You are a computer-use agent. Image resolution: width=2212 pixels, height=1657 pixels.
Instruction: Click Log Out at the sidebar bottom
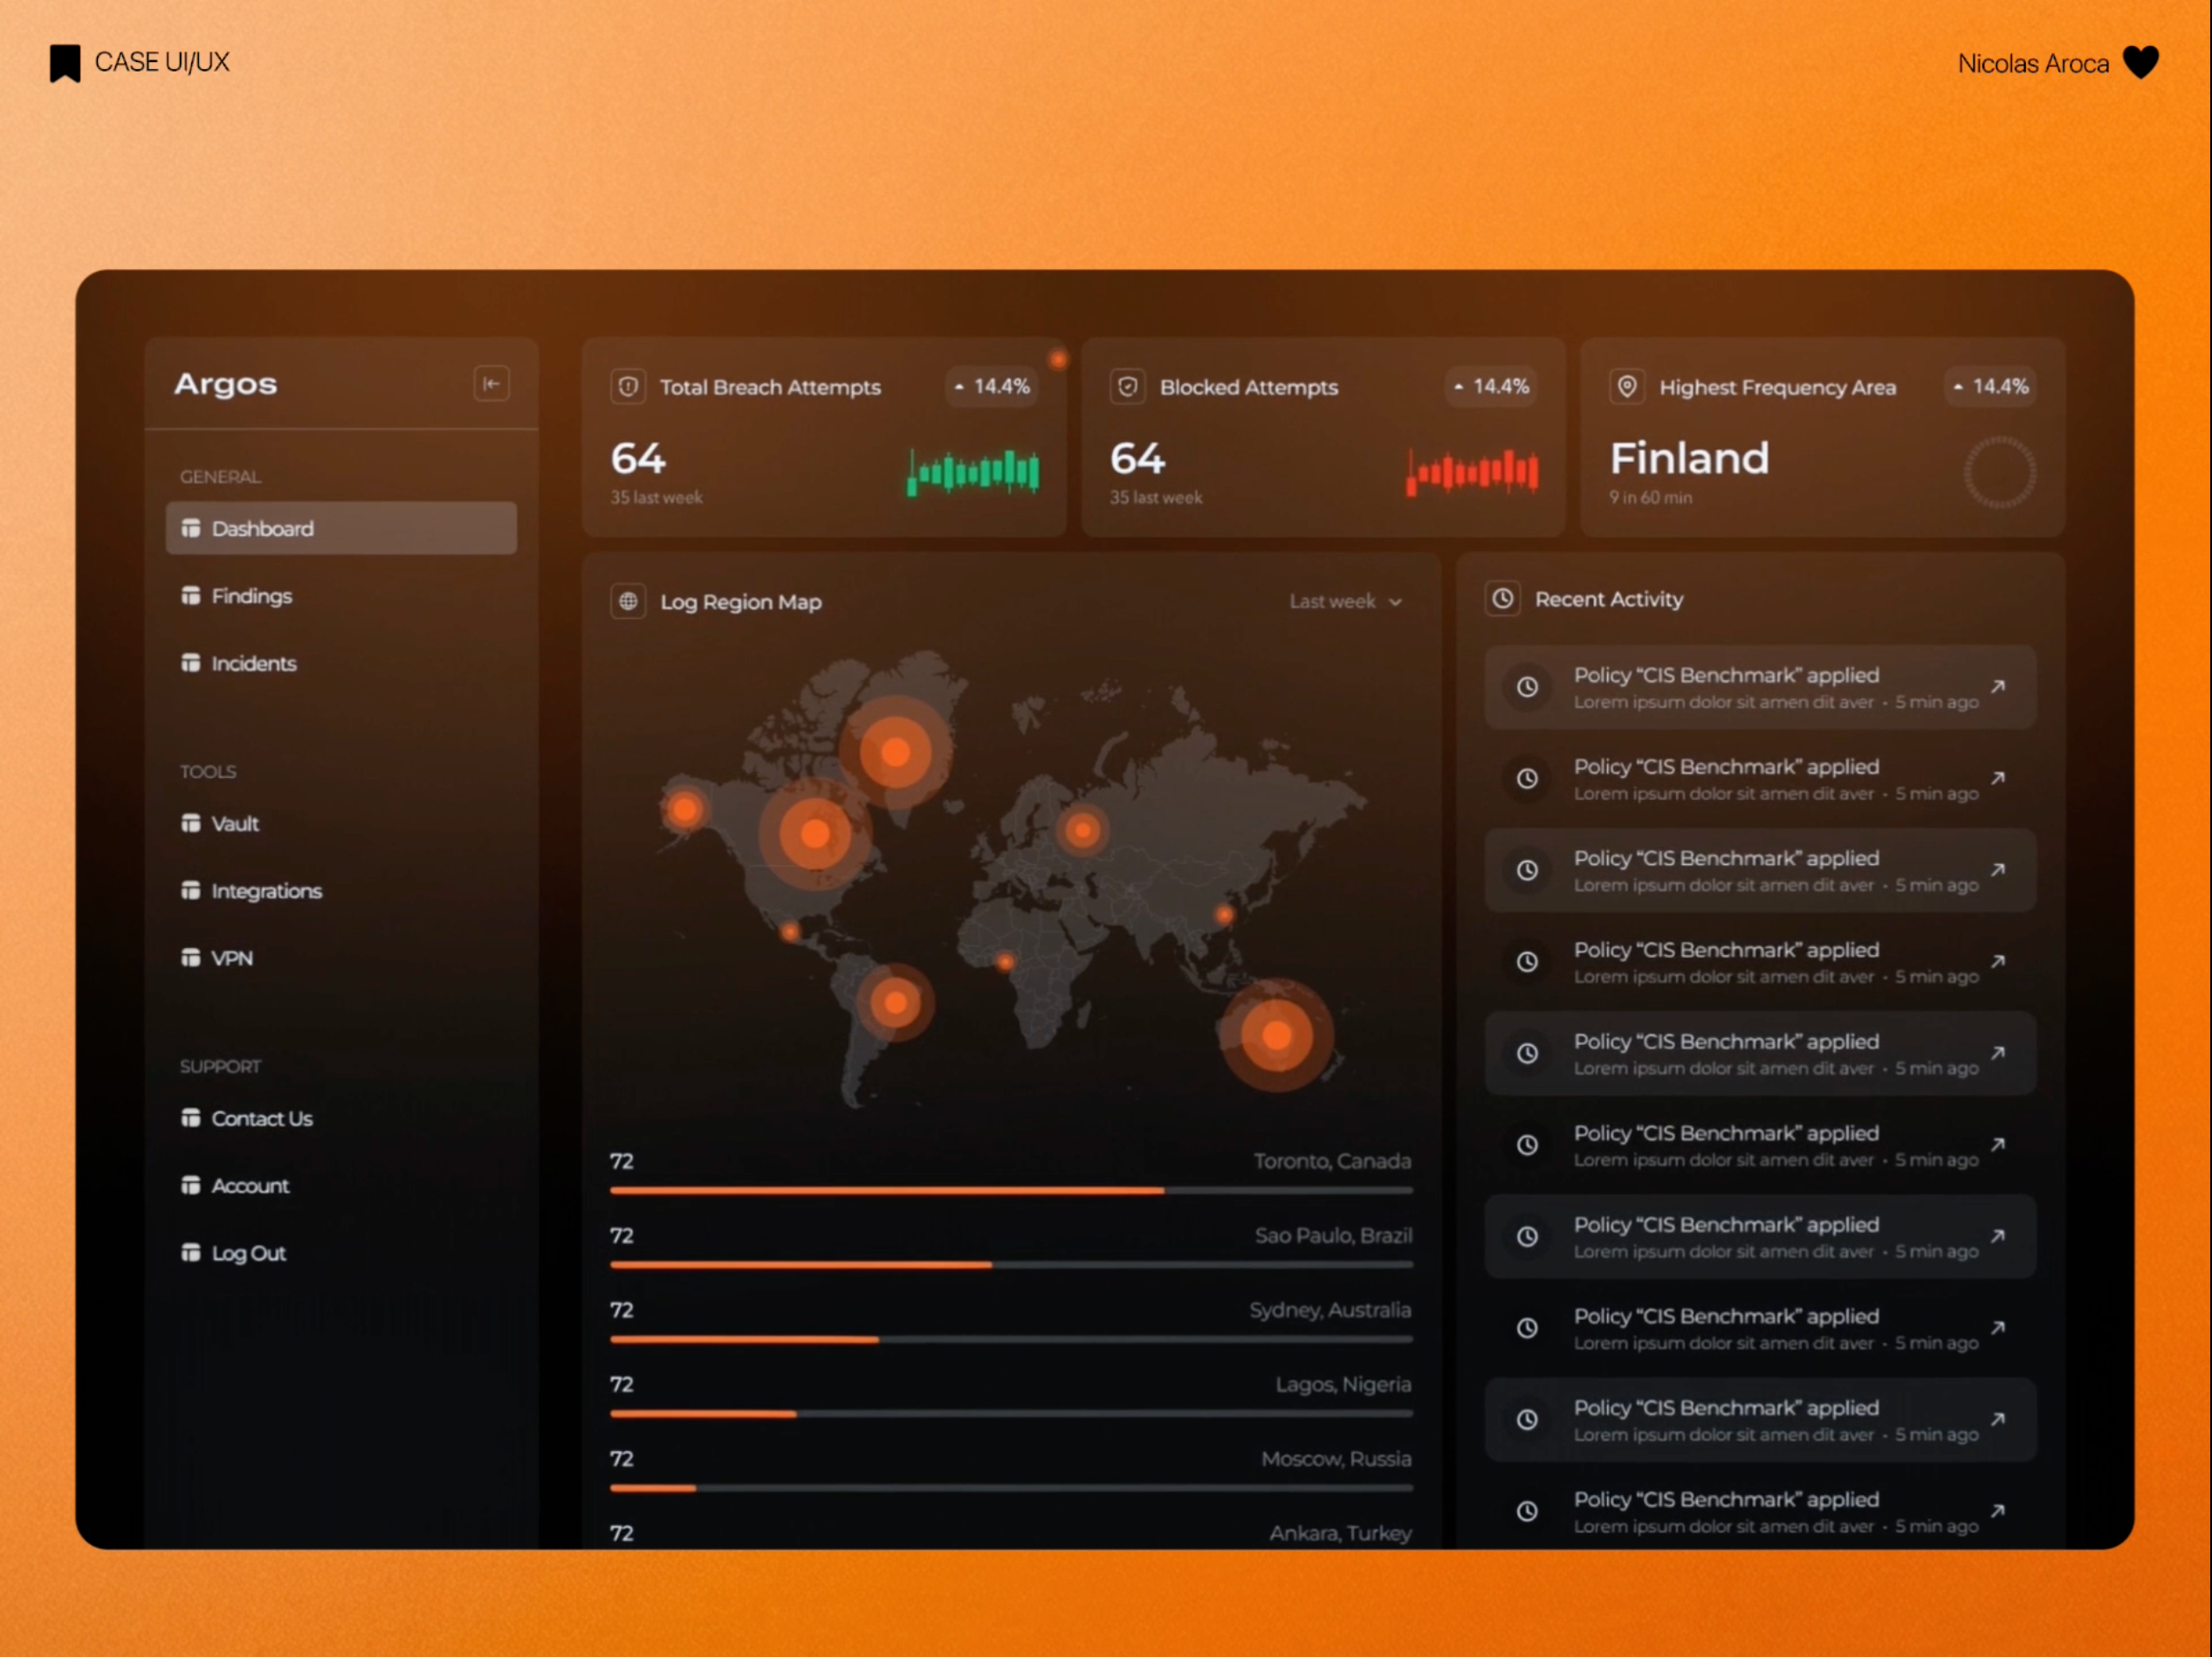pos(247,1252)
